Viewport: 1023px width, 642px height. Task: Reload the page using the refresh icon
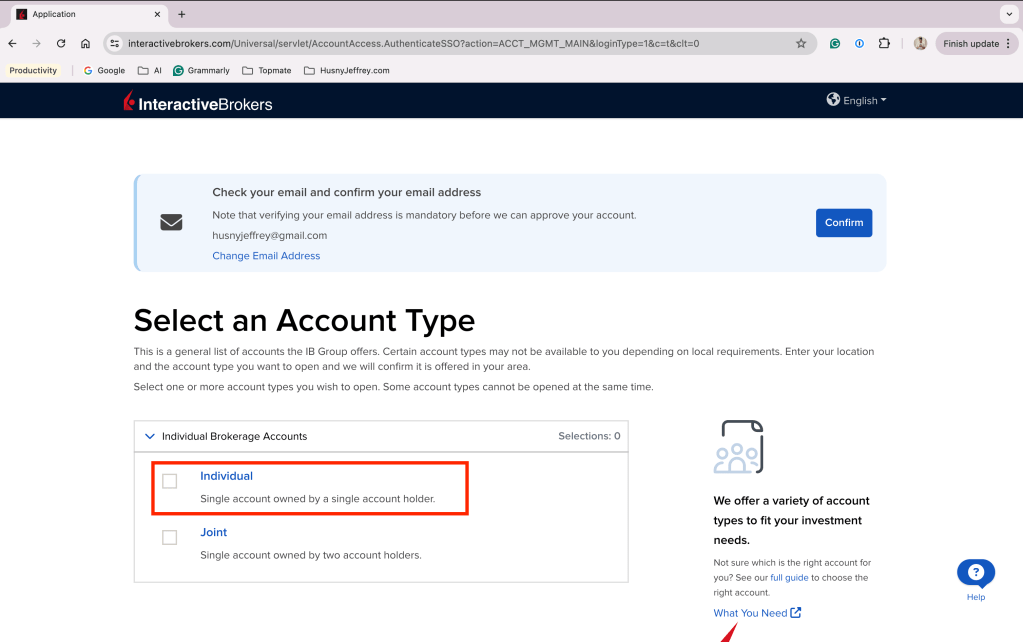click(x=61, y=44)
